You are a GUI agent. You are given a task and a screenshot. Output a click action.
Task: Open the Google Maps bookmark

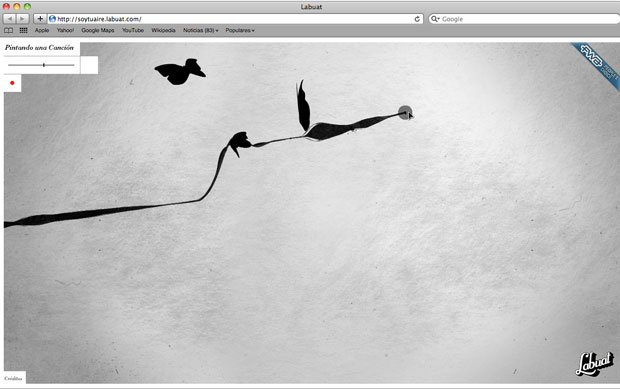pos(98,30)
